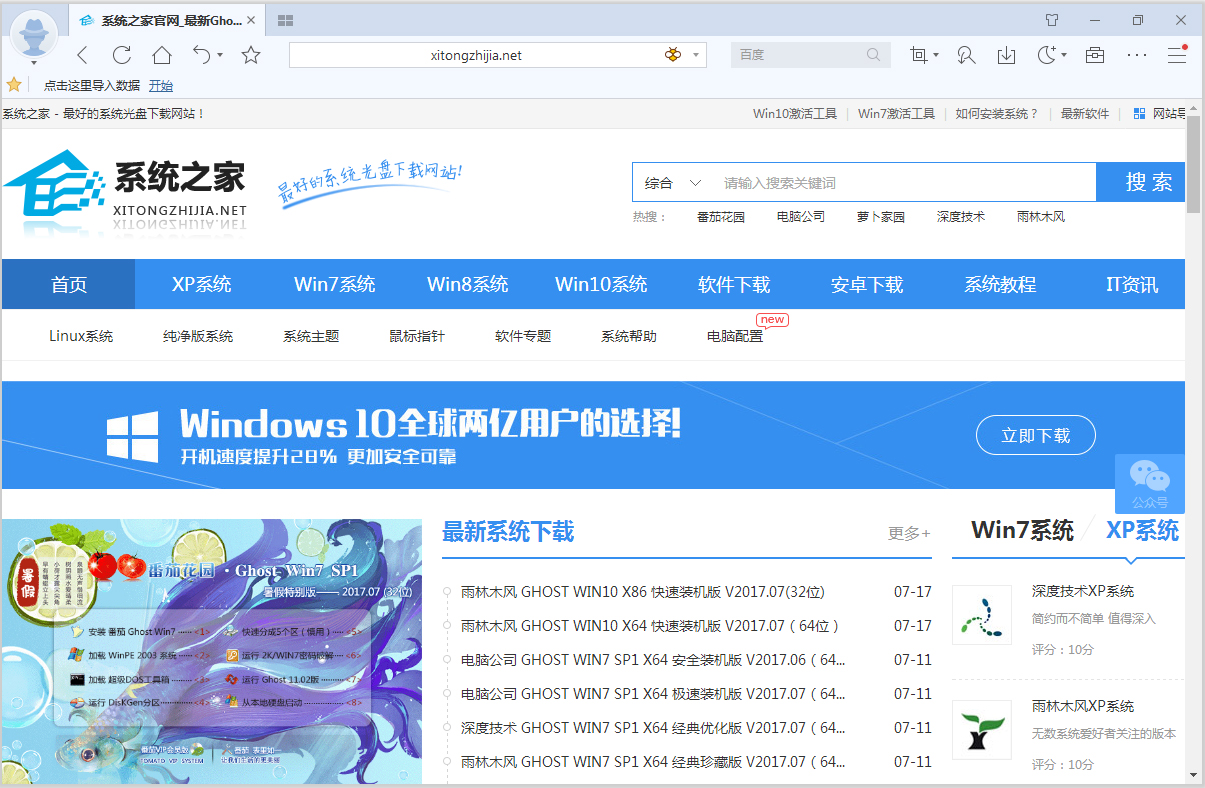The image size is (1205, 788).
Task: Open the 安卓下载 nav item
Action: (867, 284)
